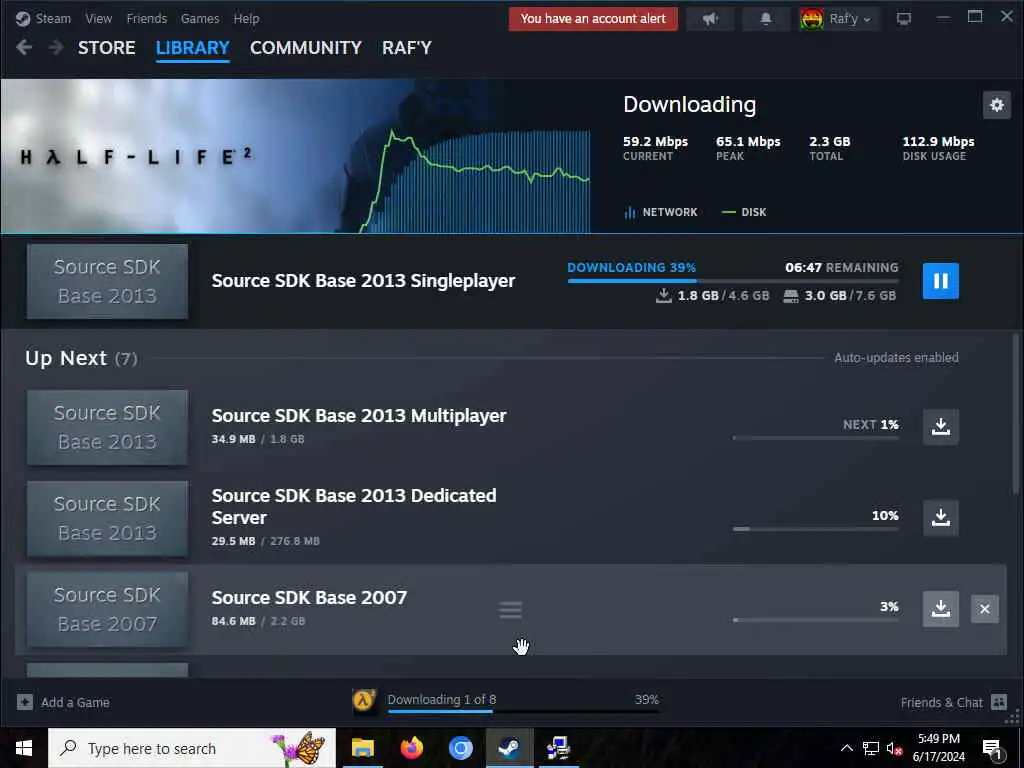Pause the Source SDK Base 2013 Singleplayer download
This screenshot has width=1024, height=768.
(x=940, y=281)
